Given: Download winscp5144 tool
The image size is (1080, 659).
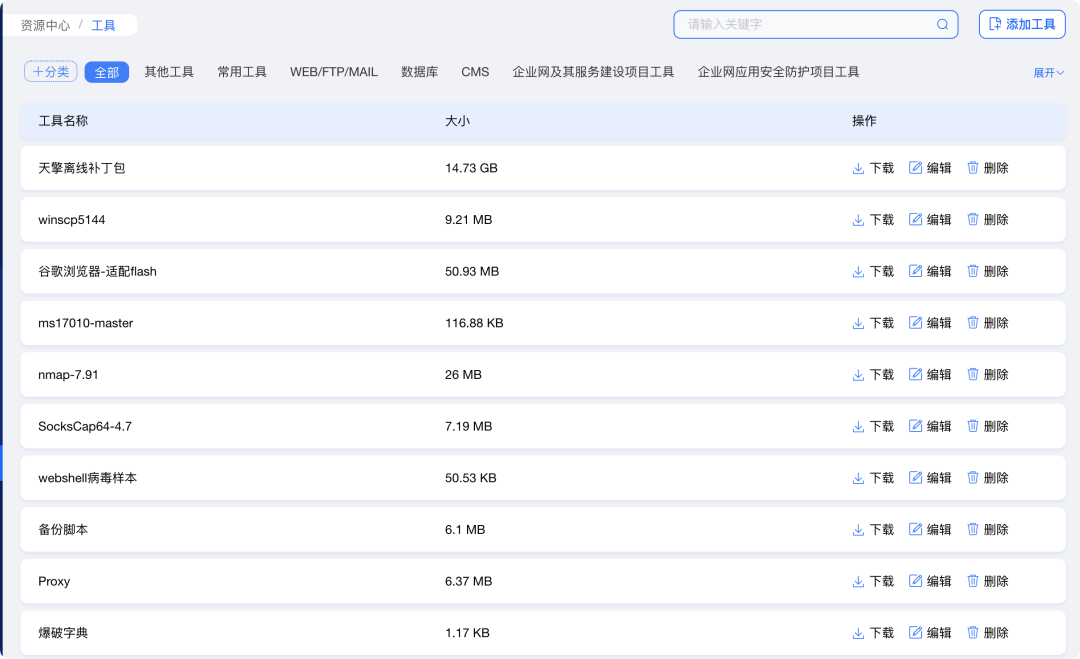Looking at the screenshot, I should 873,220.
